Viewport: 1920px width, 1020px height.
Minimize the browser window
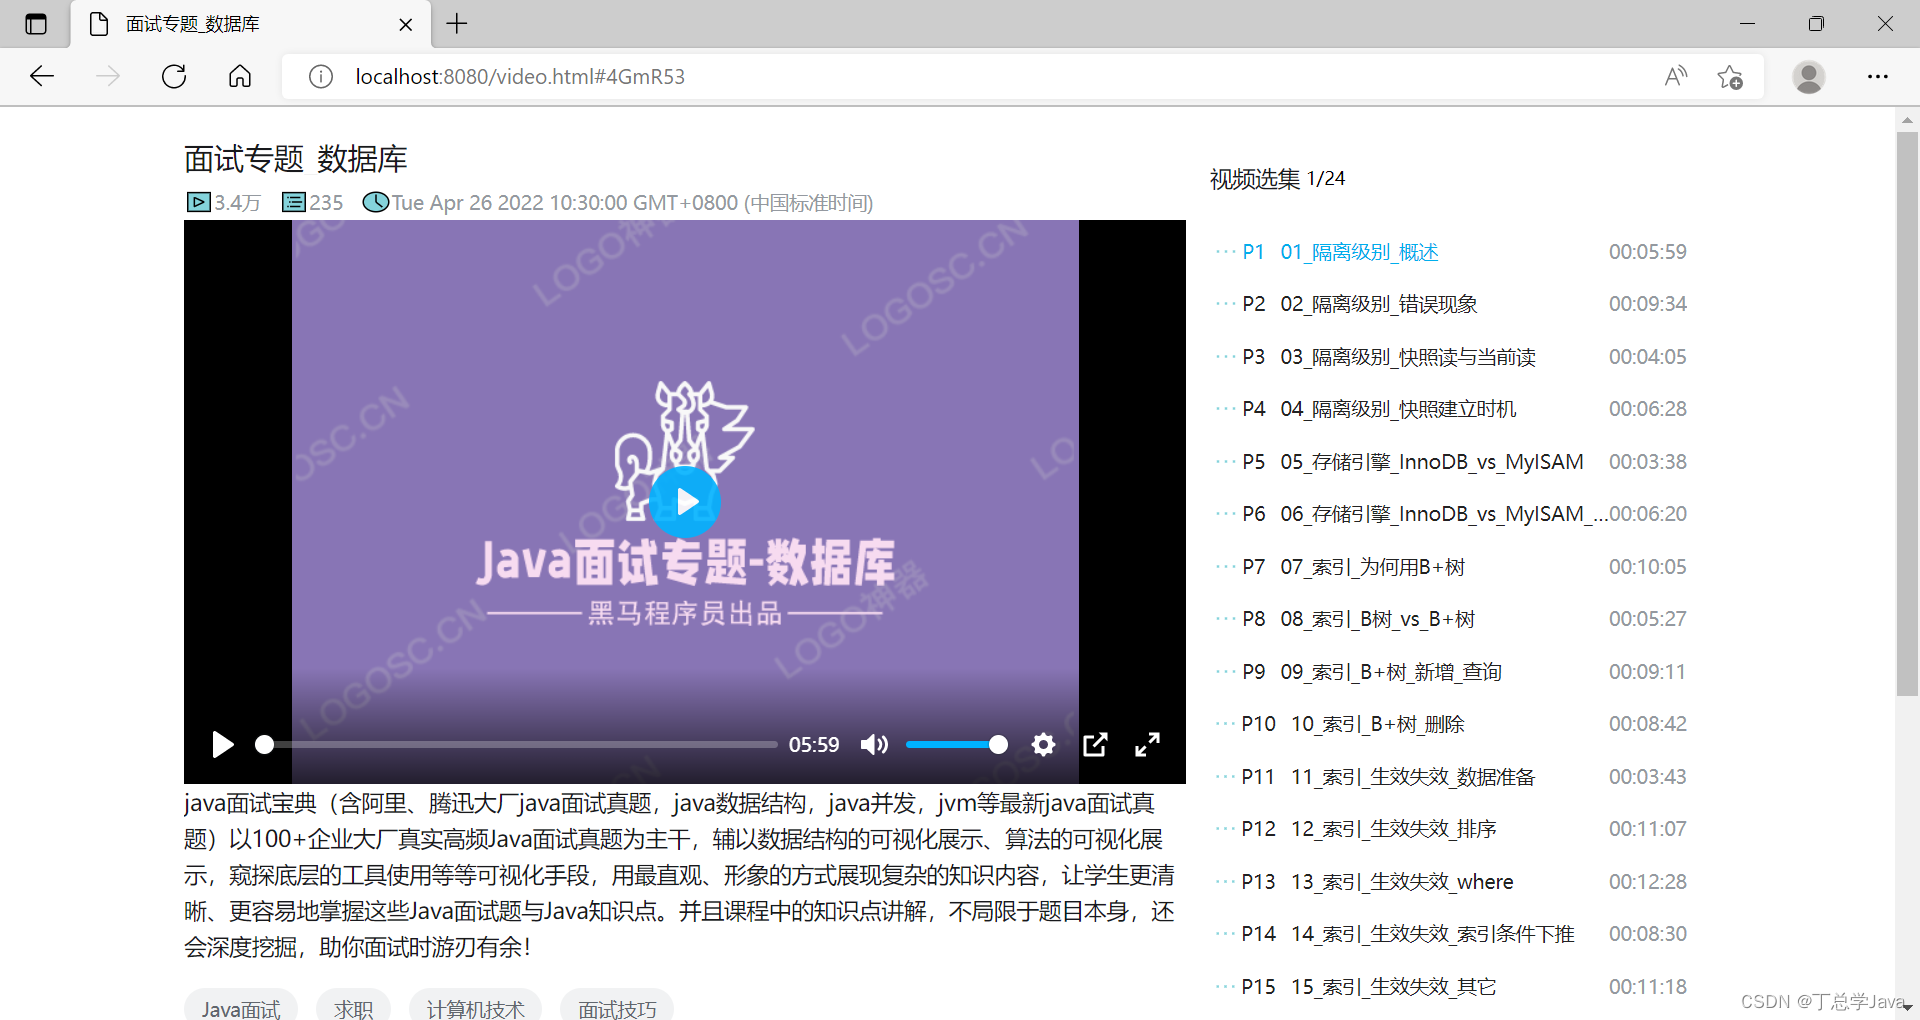(x=1748, y=24)
